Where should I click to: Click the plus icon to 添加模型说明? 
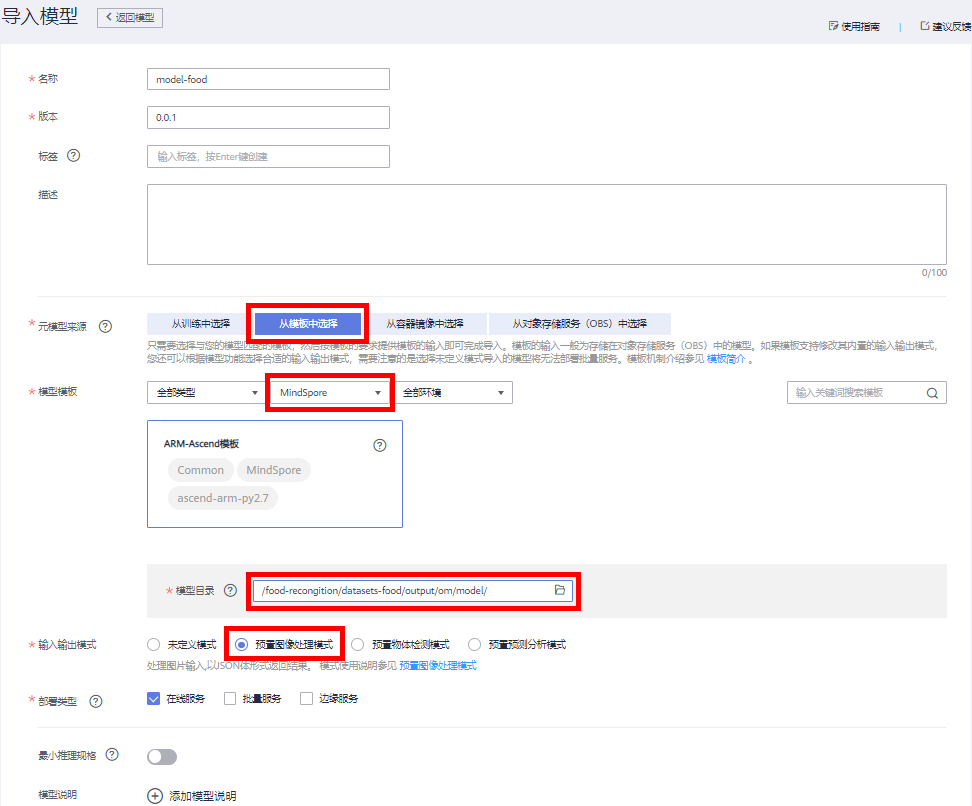(x=155, y=796)
